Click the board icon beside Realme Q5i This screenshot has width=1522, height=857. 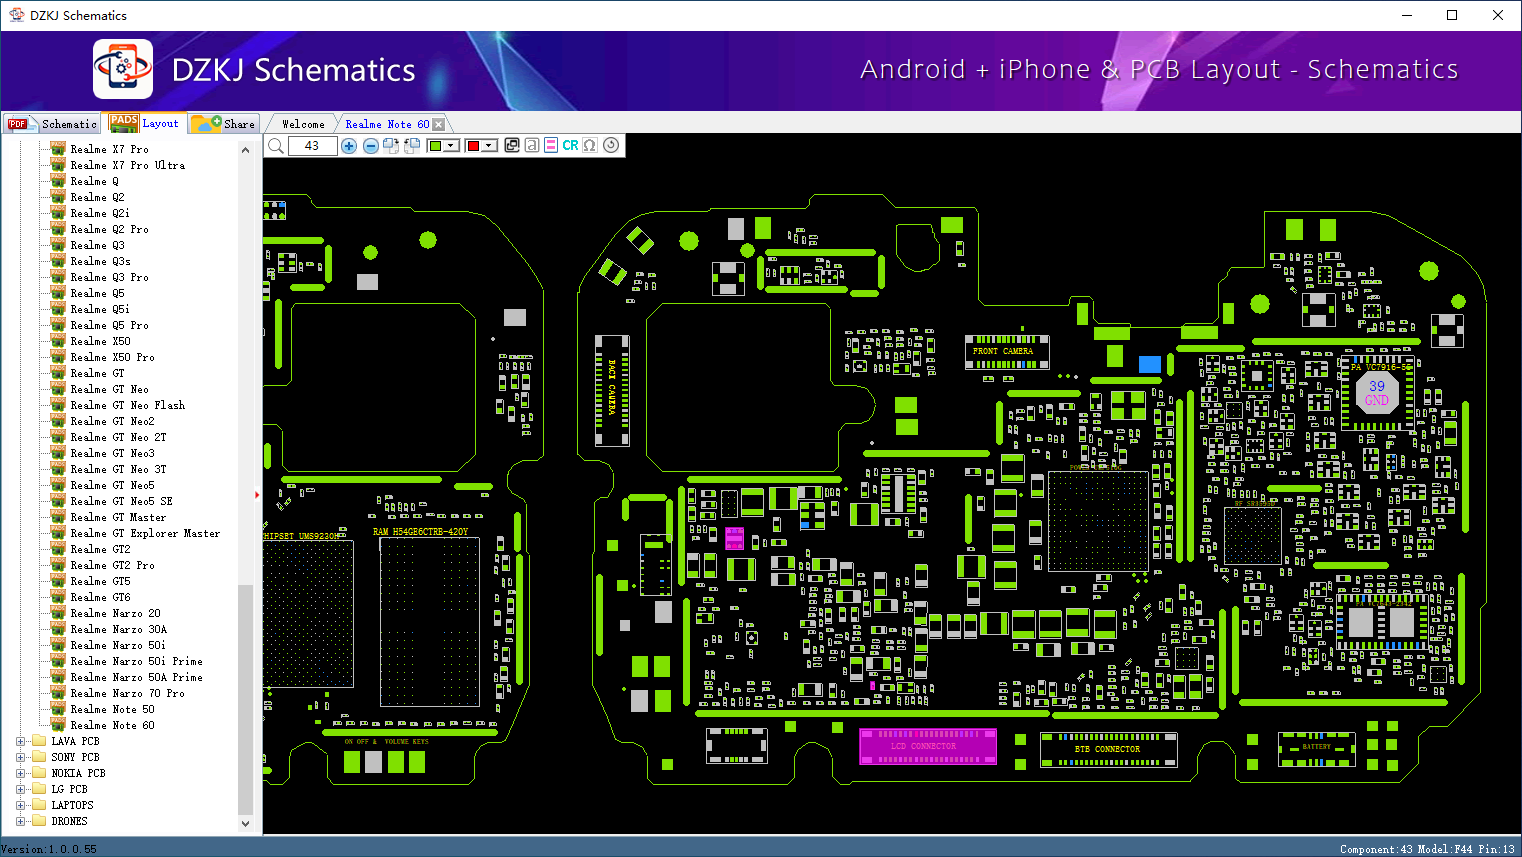58,309
